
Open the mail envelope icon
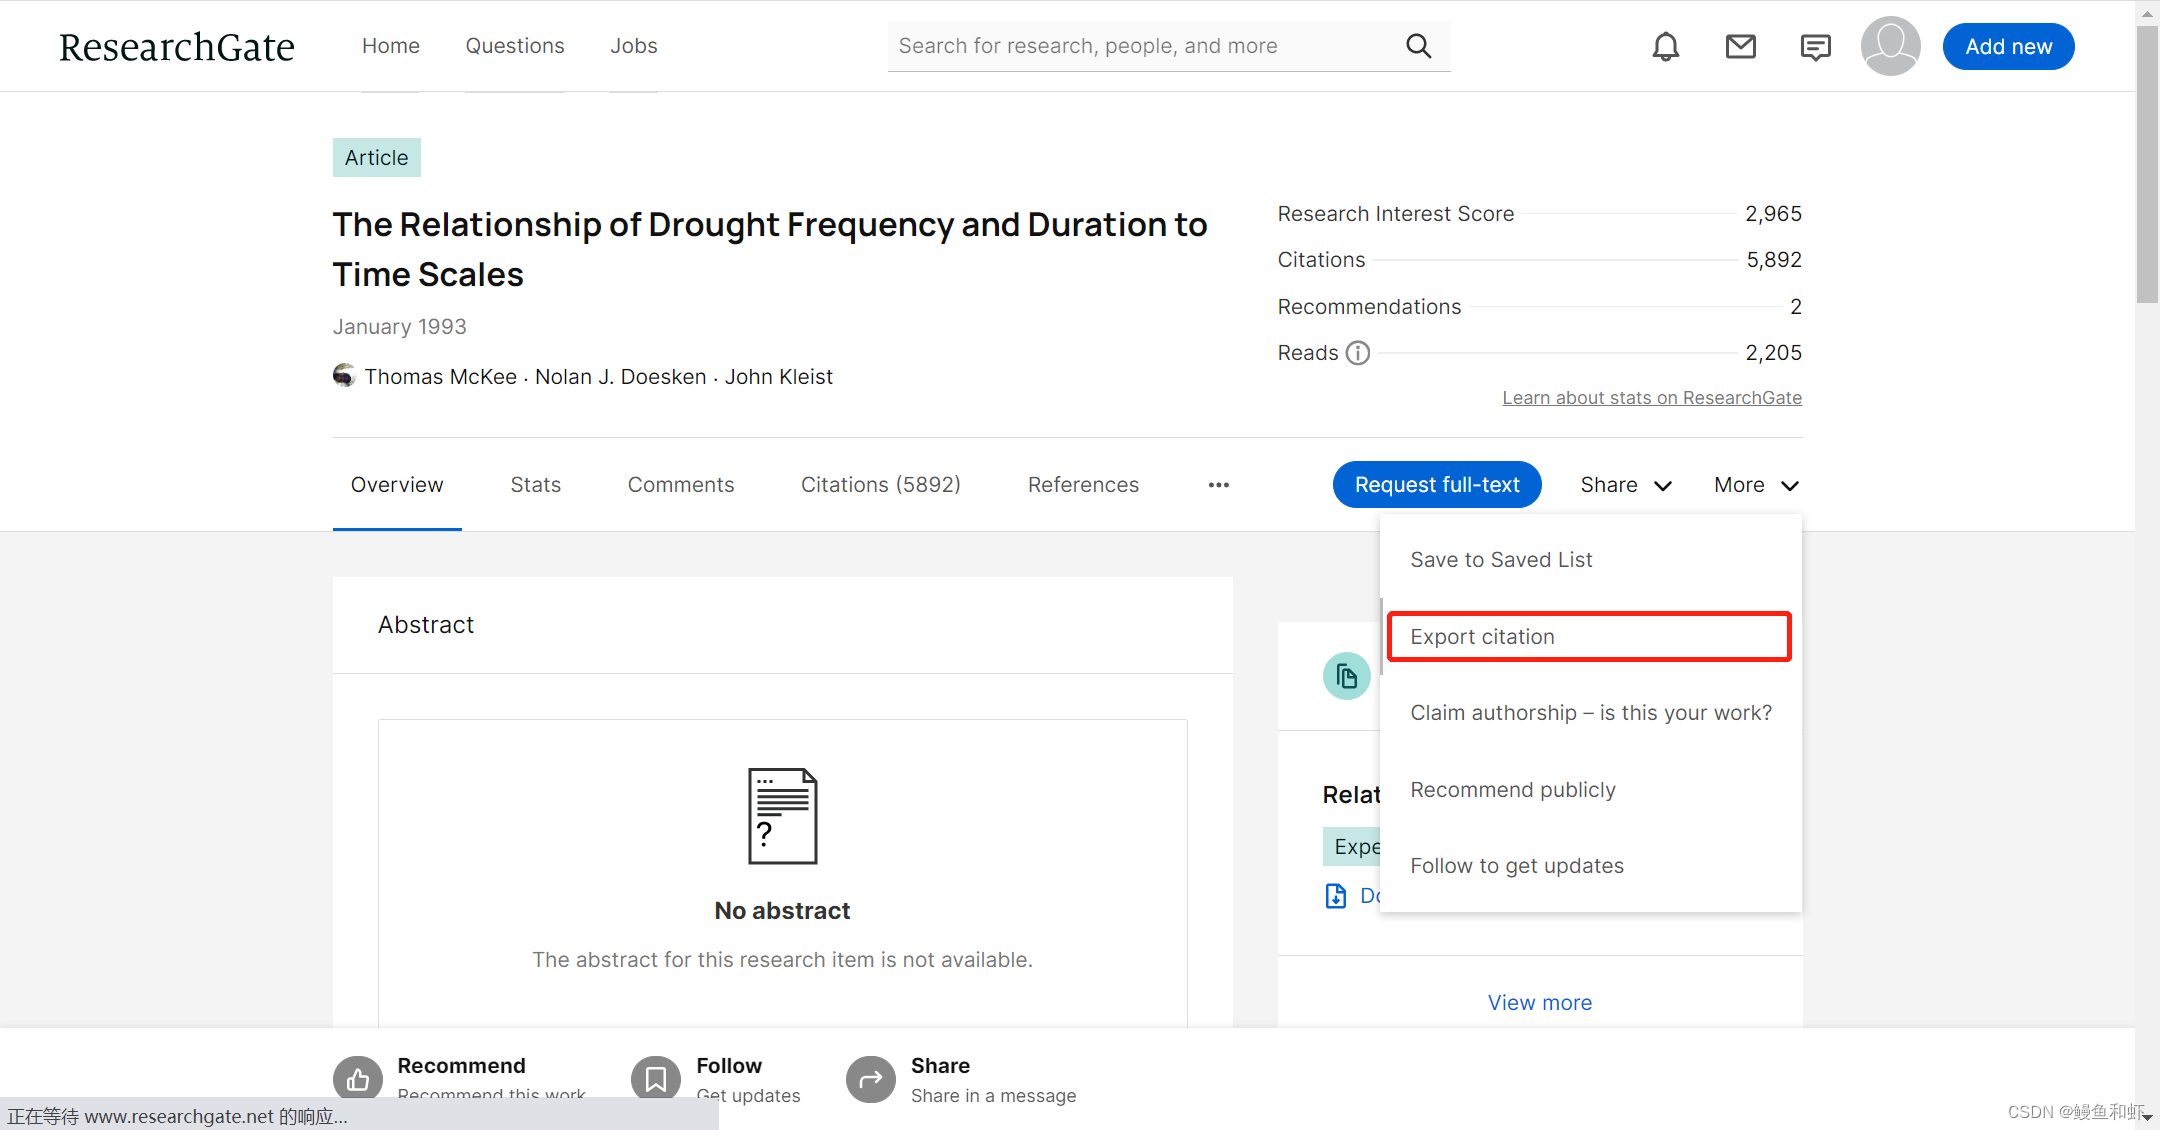[x=1740, y=46]
